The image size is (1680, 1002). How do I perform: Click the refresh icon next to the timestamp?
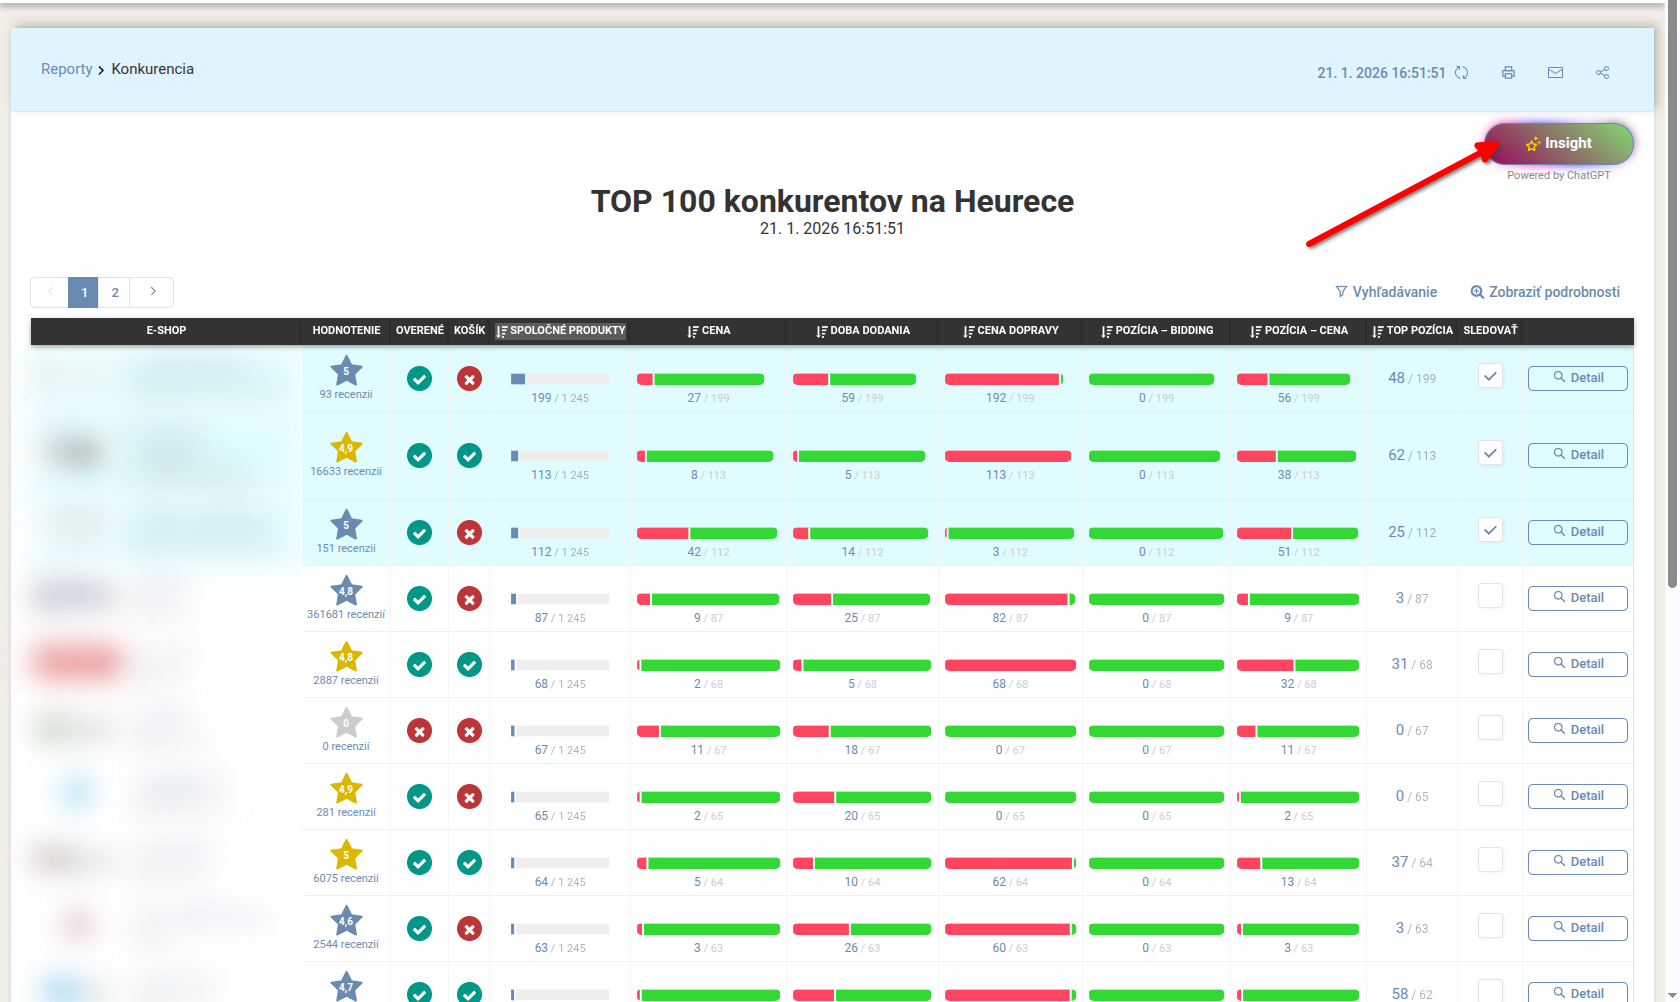[x=1461, y=73]
